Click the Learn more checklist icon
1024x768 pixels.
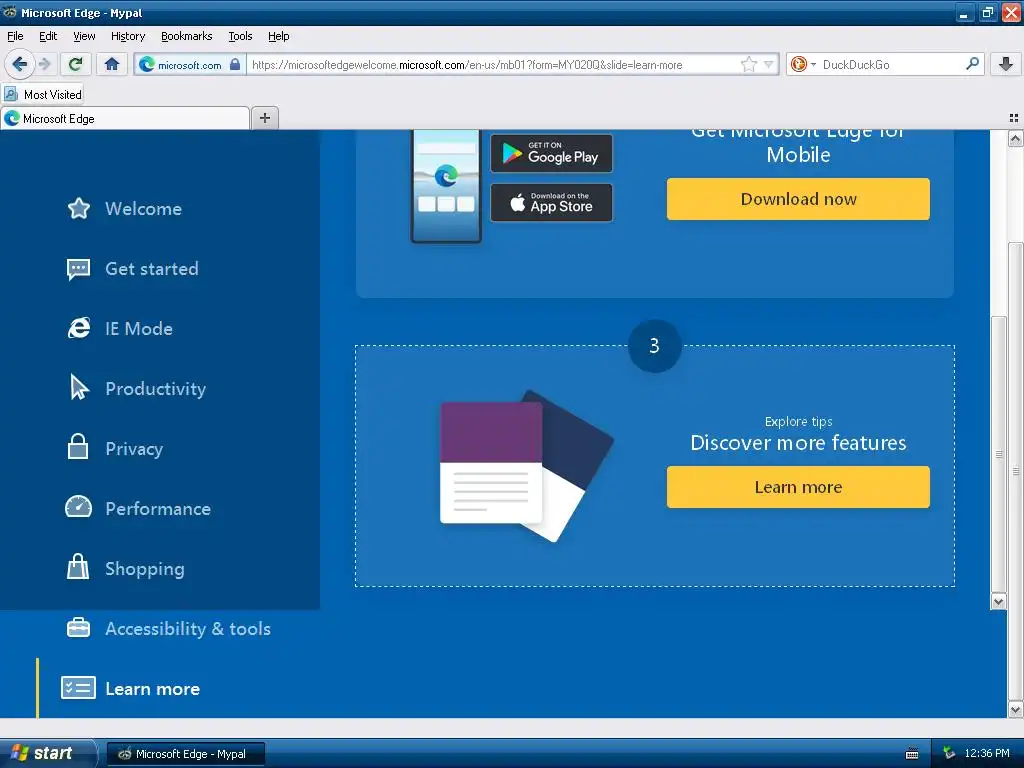point(78,688)
